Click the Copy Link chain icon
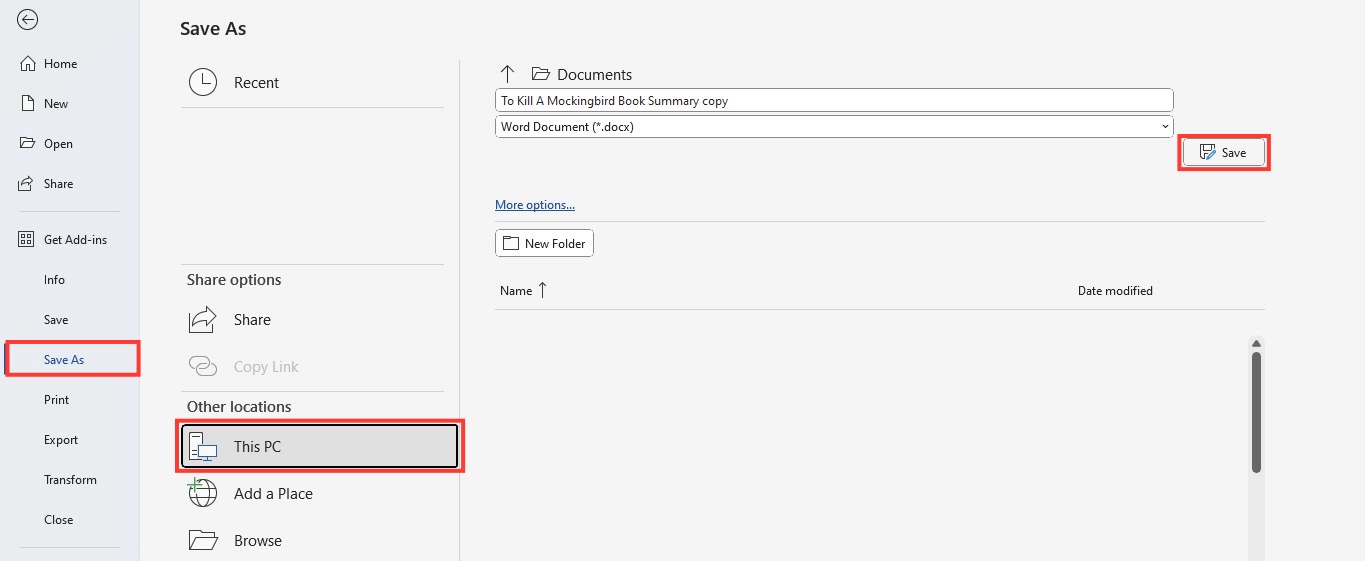Viewport: 1365px width, 561px height. tap(203, 367)
